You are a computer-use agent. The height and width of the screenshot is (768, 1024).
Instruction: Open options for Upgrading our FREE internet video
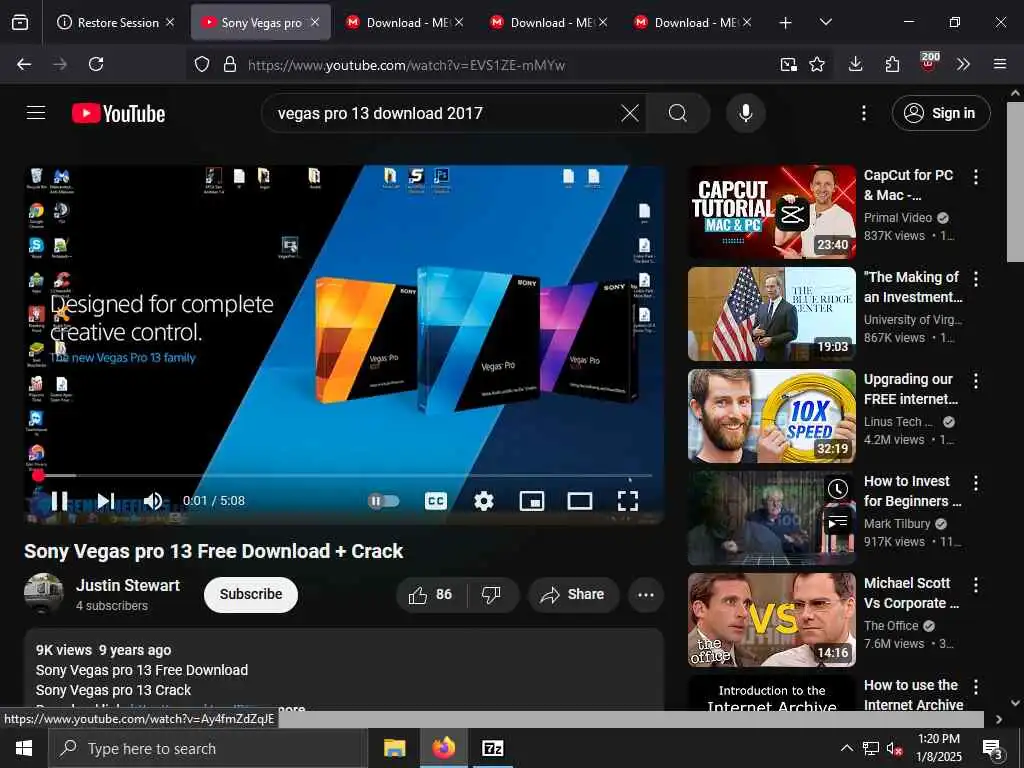[x=976, y=381]
